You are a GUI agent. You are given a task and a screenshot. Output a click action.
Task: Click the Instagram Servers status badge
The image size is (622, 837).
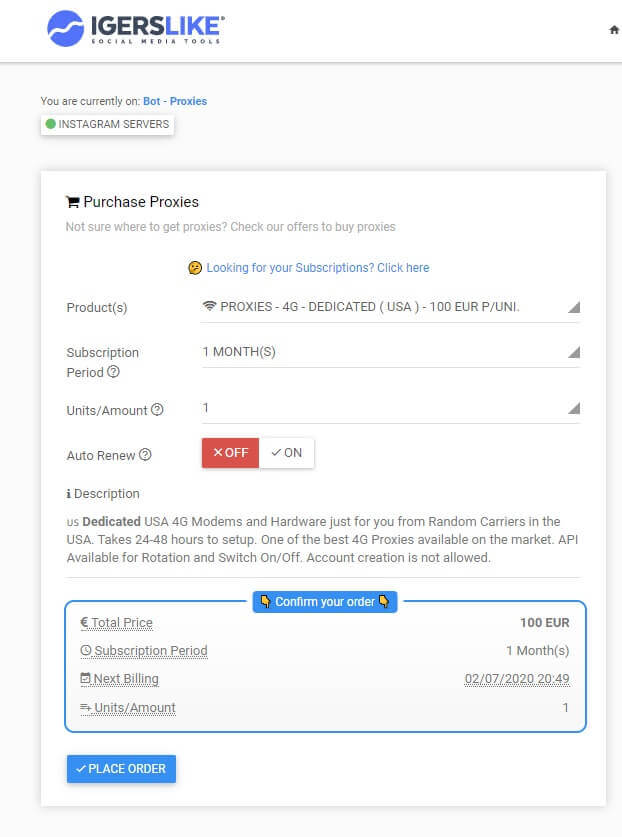point(107,125)
